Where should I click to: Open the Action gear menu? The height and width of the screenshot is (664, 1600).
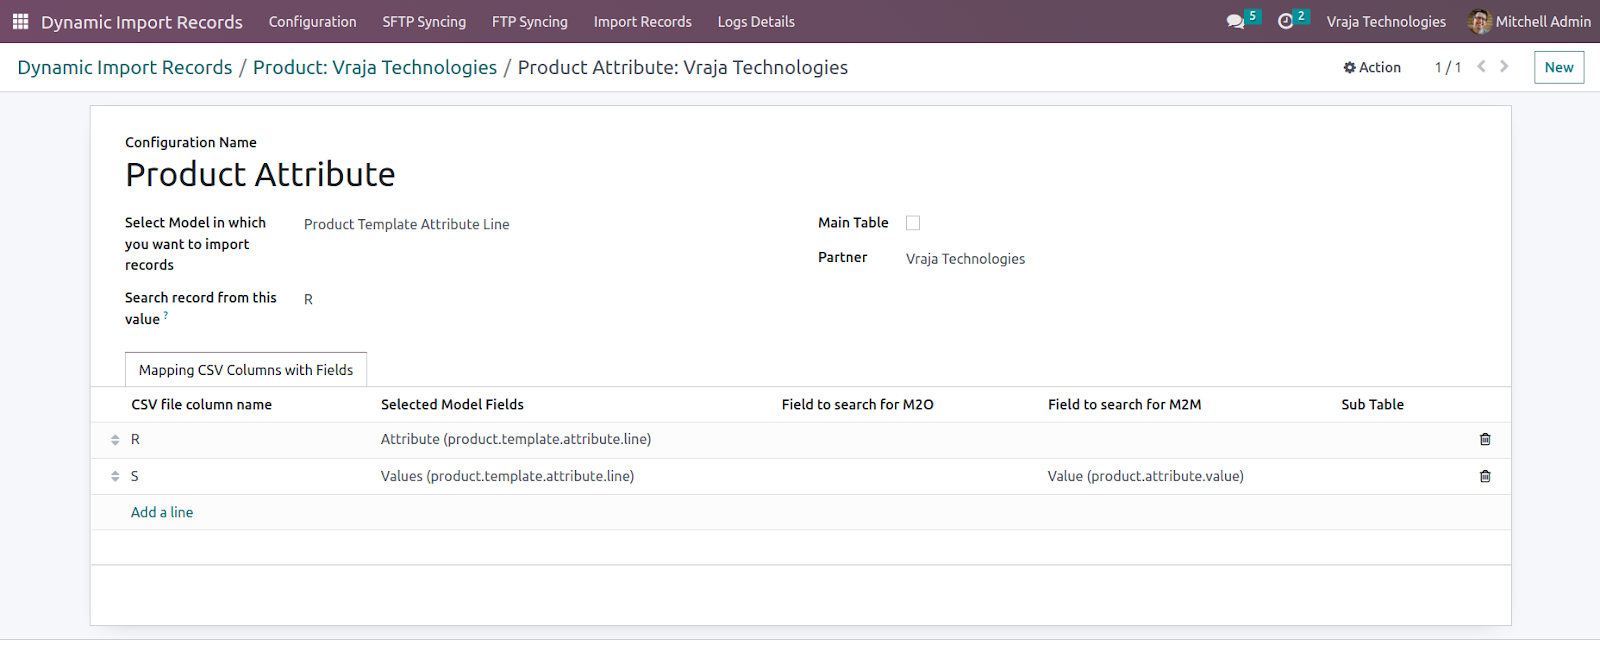(1372, 67)
